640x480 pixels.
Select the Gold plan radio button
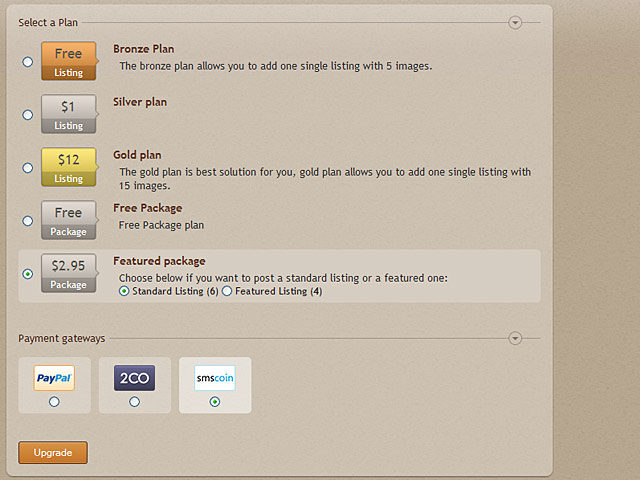tap(28, 168)
